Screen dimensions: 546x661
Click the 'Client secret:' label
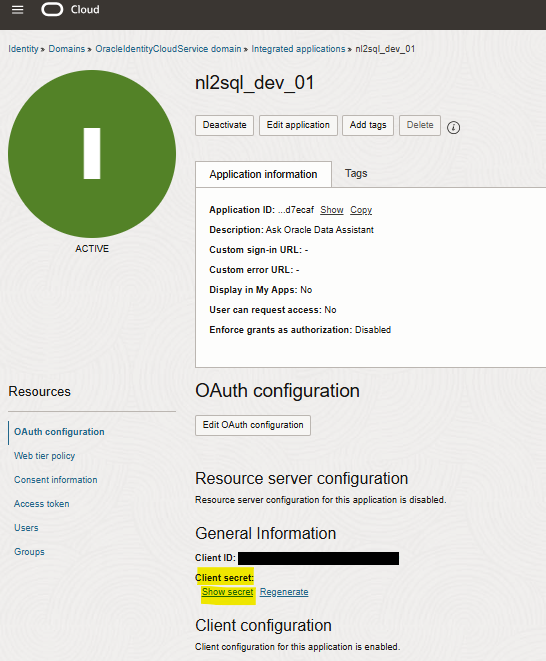[224, 578]
